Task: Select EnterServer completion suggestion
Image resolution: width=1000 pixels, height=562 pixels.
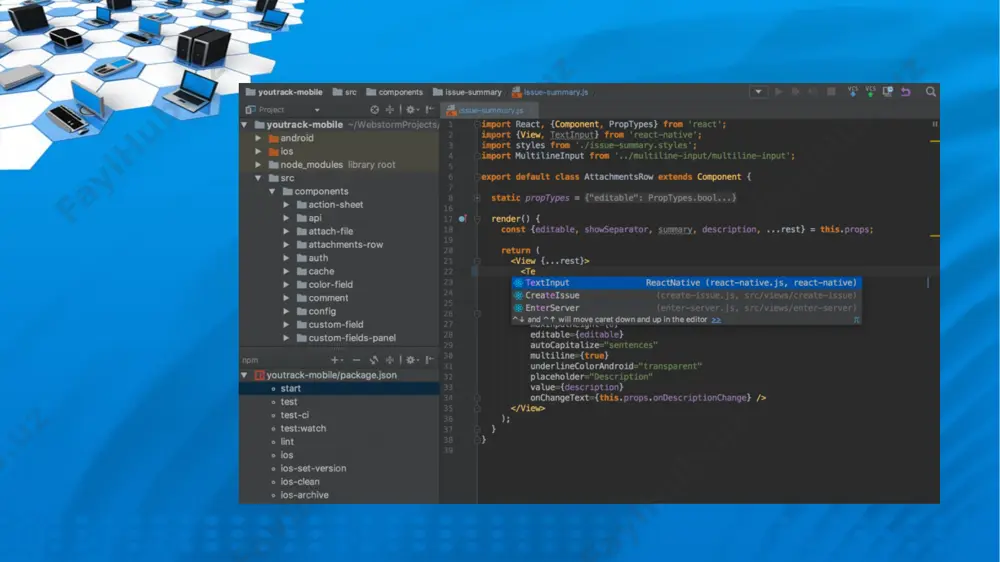Action: tap(686, 307)
